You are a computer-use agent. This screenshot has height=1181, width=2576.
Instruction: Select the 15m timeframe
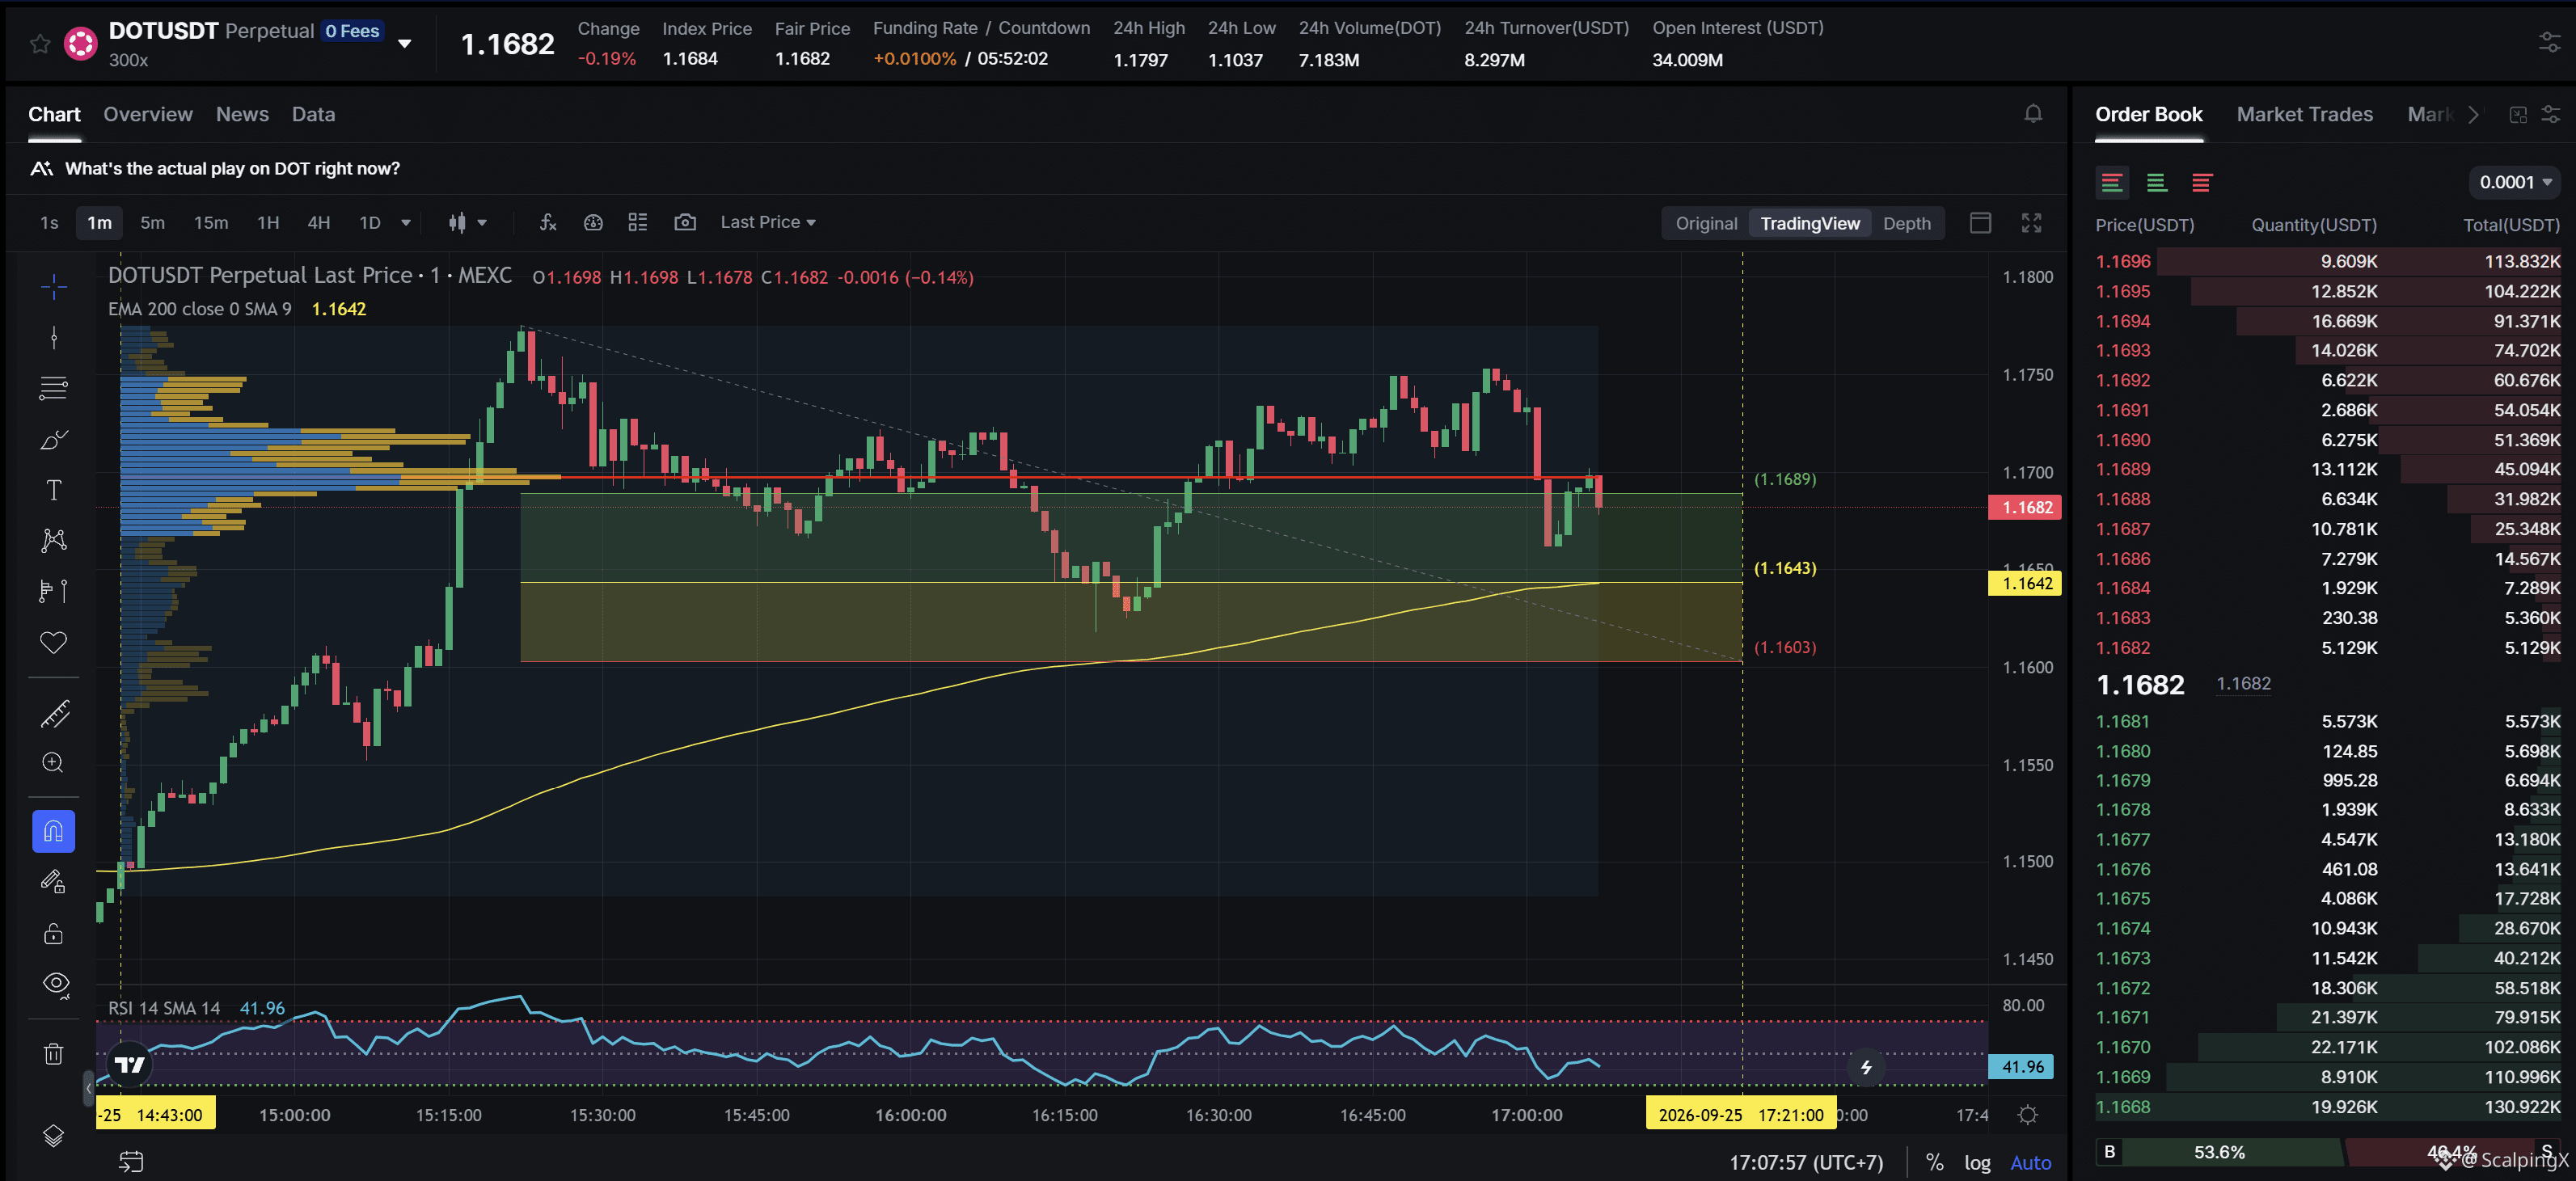click(x=211, y=222)
